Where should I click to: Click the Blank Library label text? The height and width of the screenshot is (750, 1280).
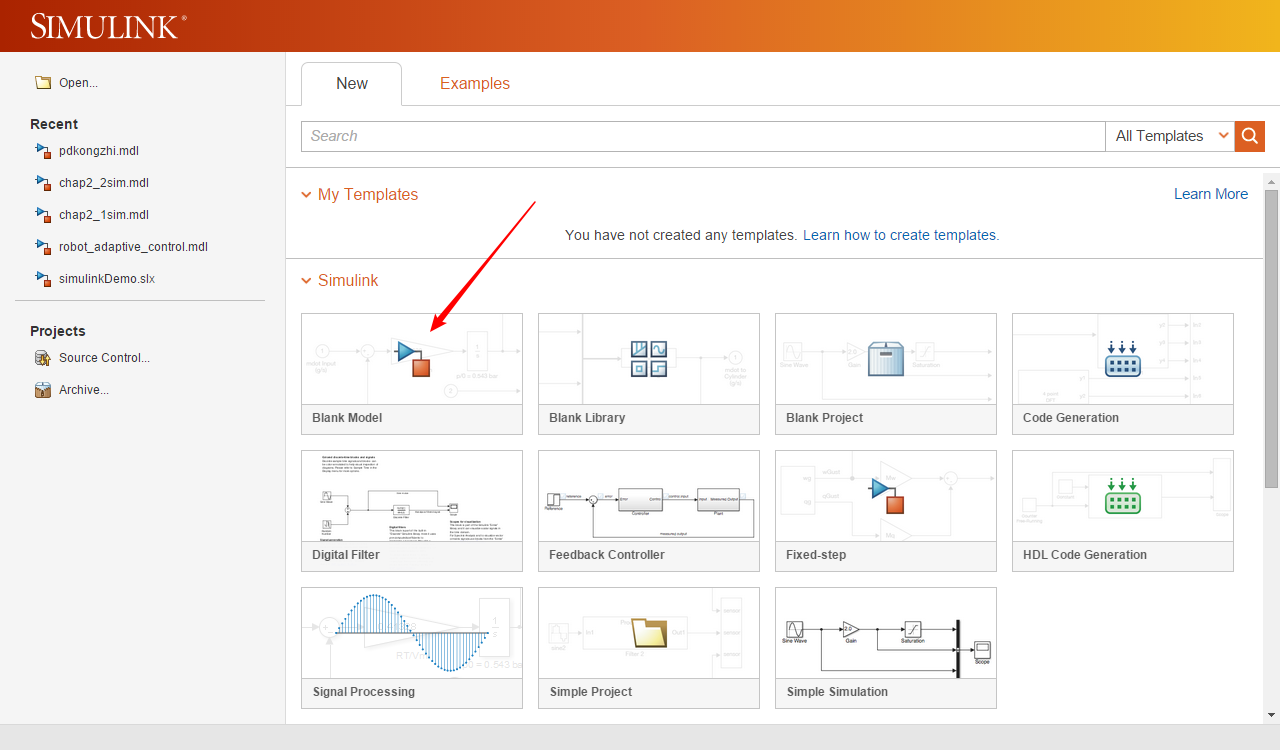click(x=587, y=418)
